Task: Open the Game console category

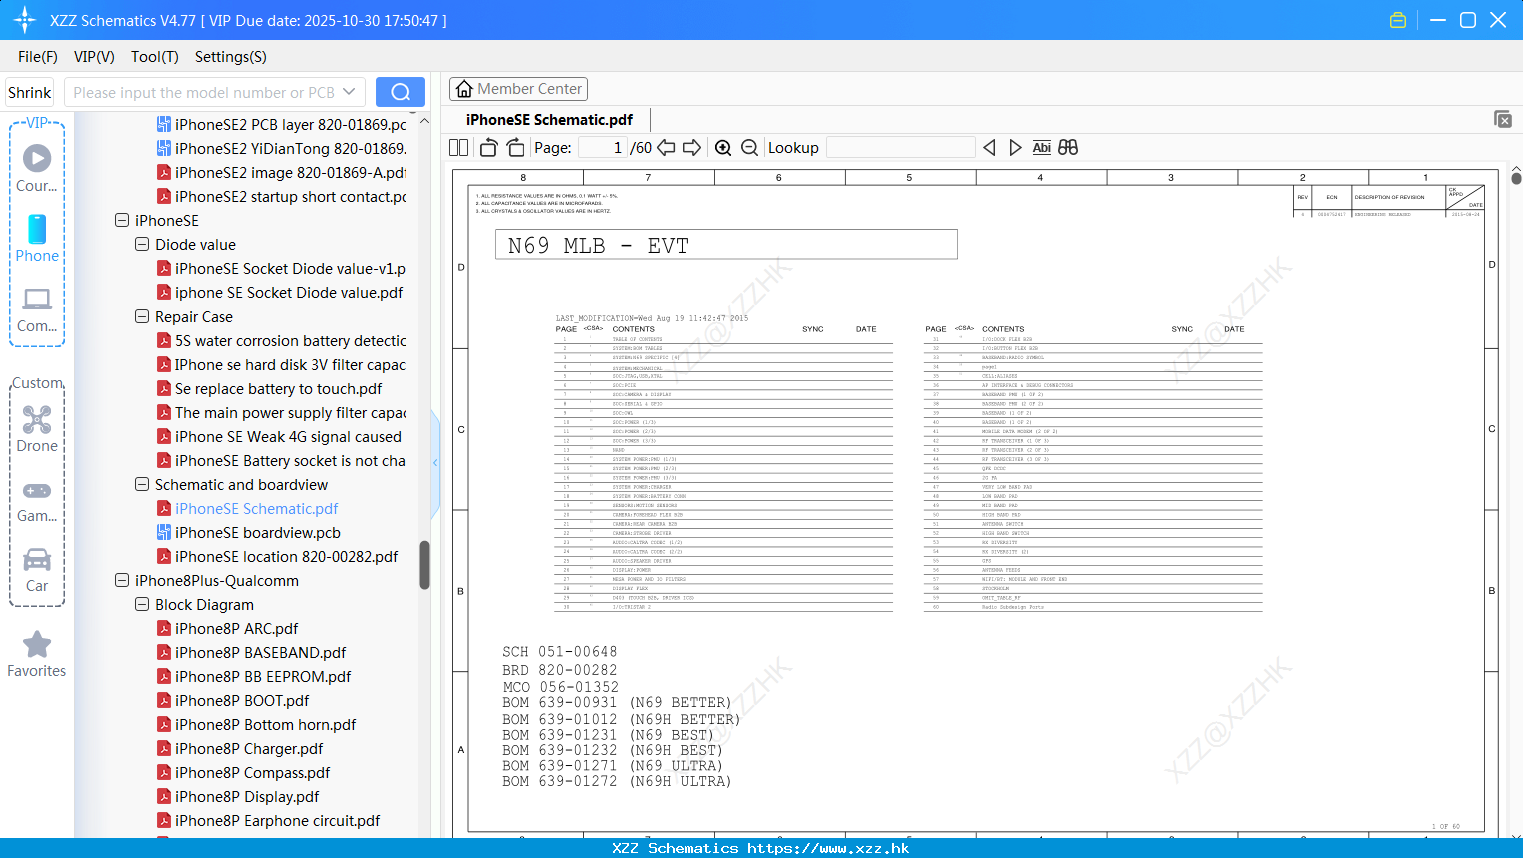Action: [37, 501]
